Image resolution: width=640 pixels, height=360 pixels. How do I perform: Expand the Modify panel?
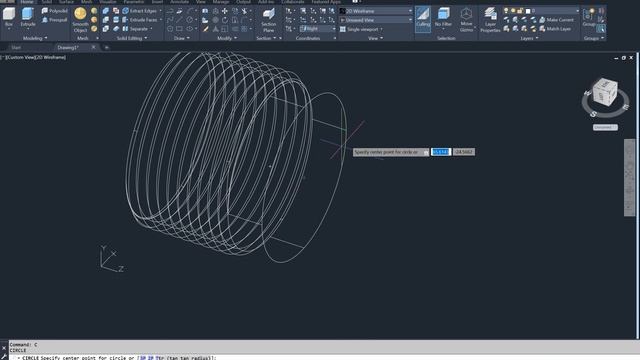(x=227, y=38)
